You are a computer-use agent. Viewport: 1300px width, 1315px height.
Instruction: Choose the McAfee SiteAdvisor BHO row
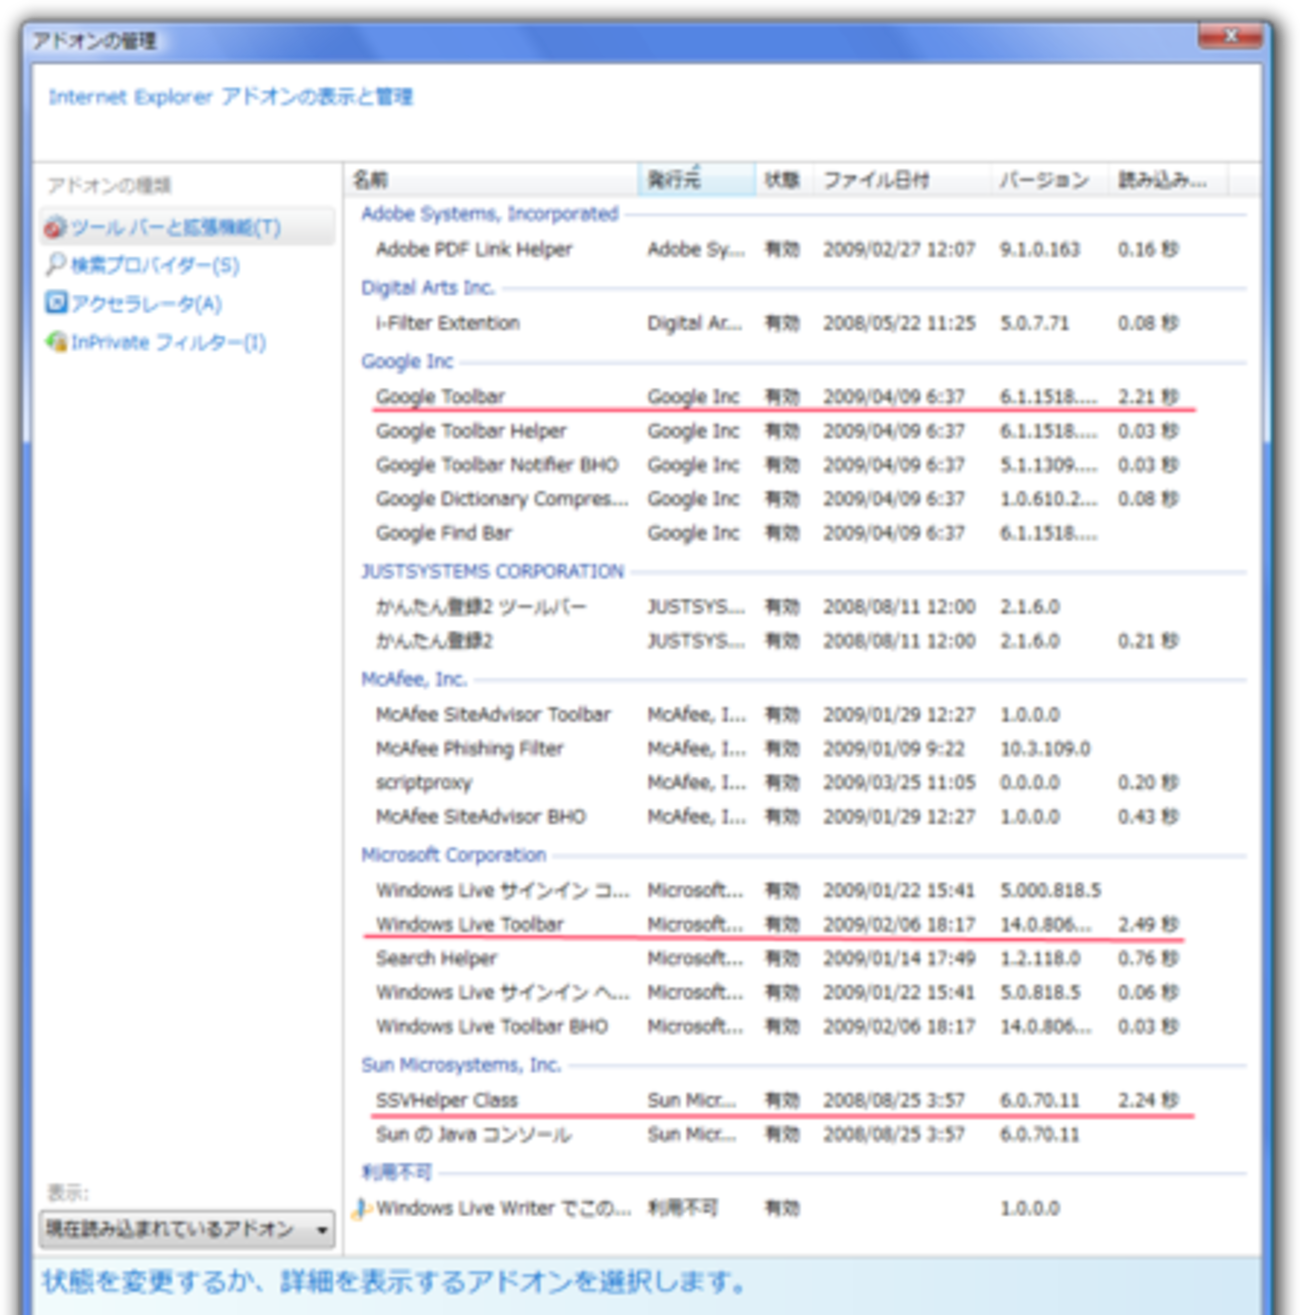click(x=481, y=816)
